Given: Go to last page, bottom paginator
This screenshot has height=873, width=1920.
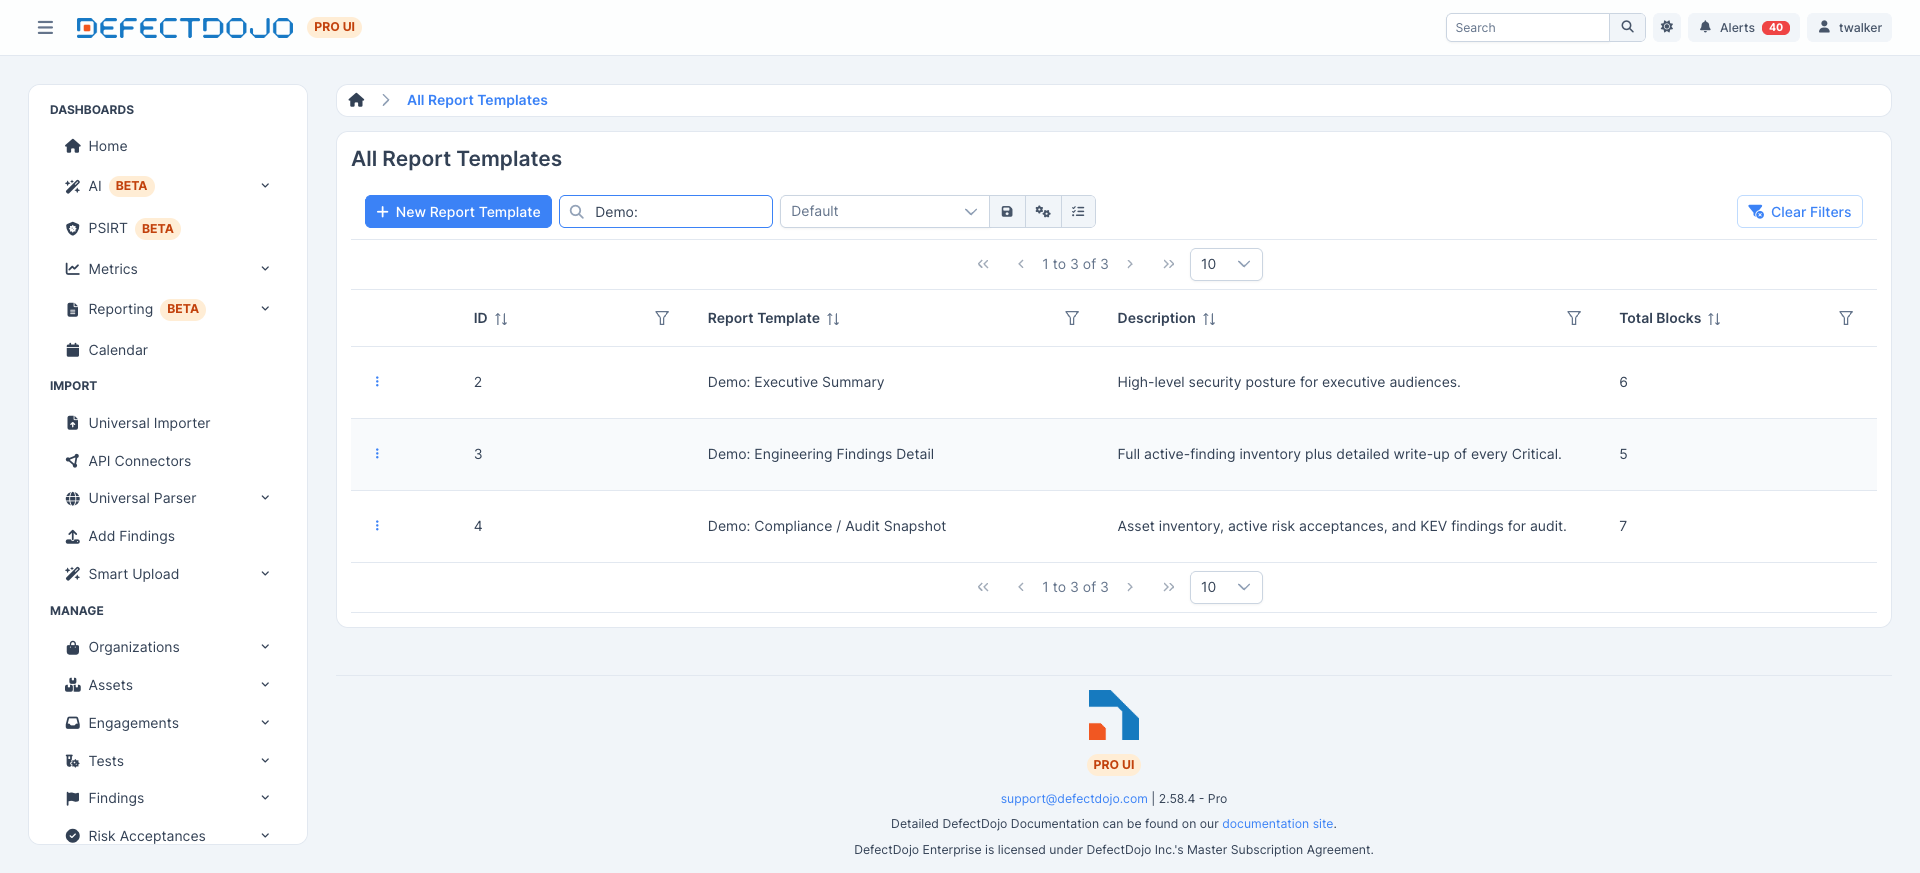Looking at the screenshot, I should pos(1168,587).
